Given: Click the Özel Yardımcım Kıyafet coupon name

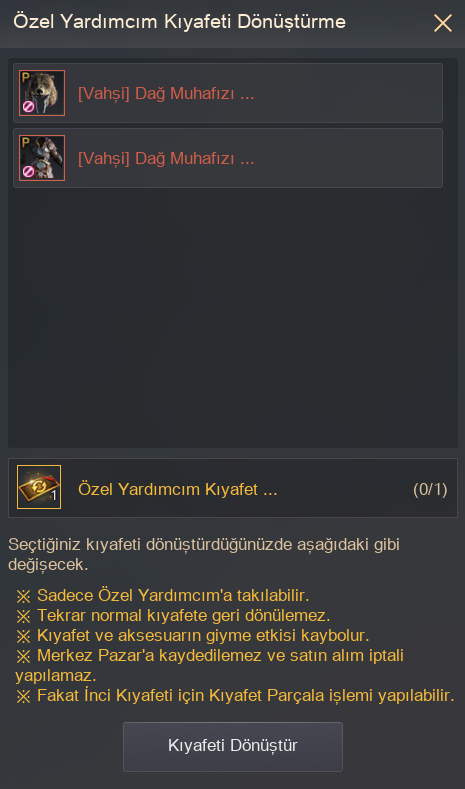Looking at the screenshot, I should [x=178, y=490].
